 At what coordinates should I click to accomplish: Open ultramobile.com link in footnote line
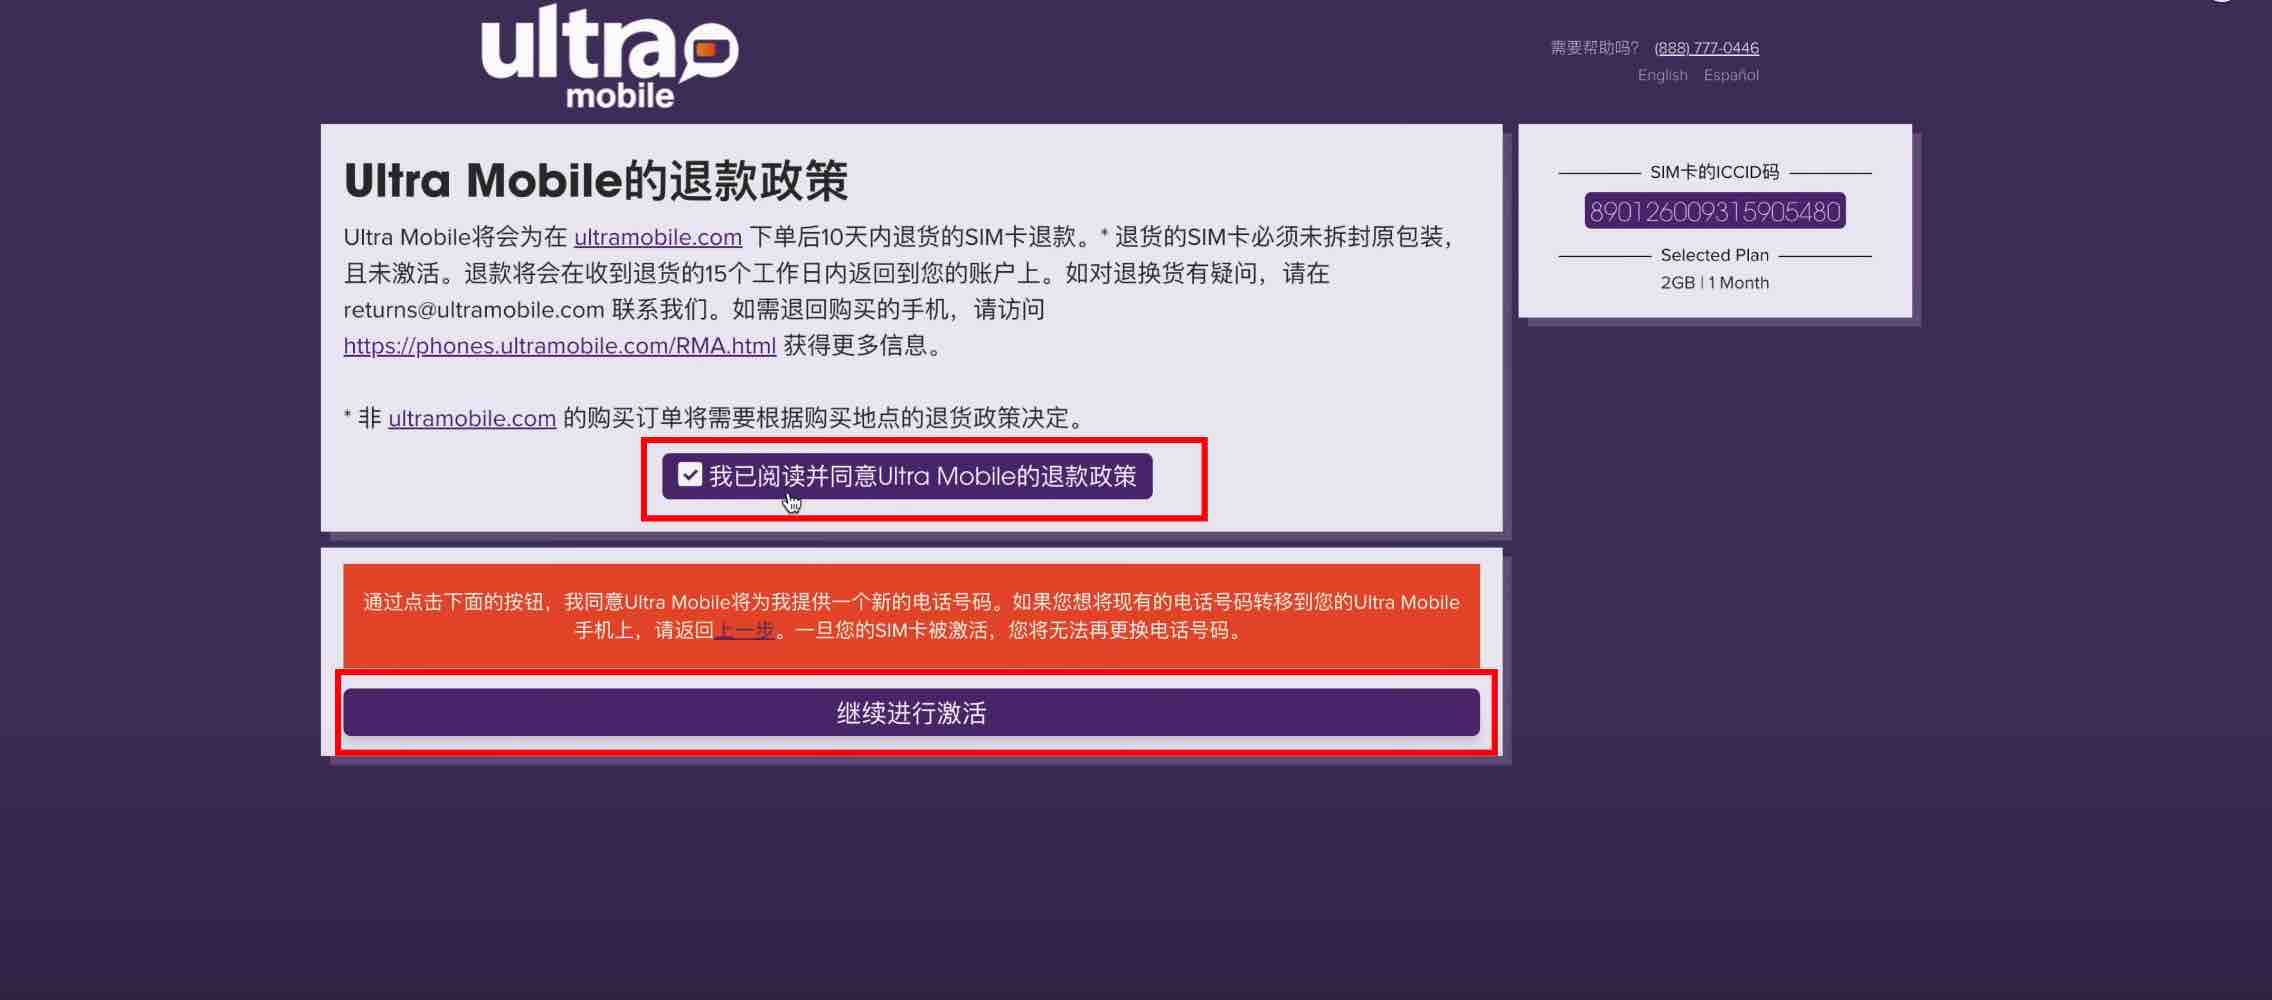click(x=472, y=418)
